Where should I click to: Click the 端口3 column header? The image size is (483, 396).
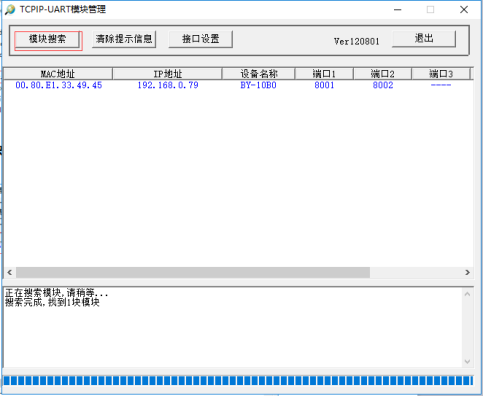441,74
